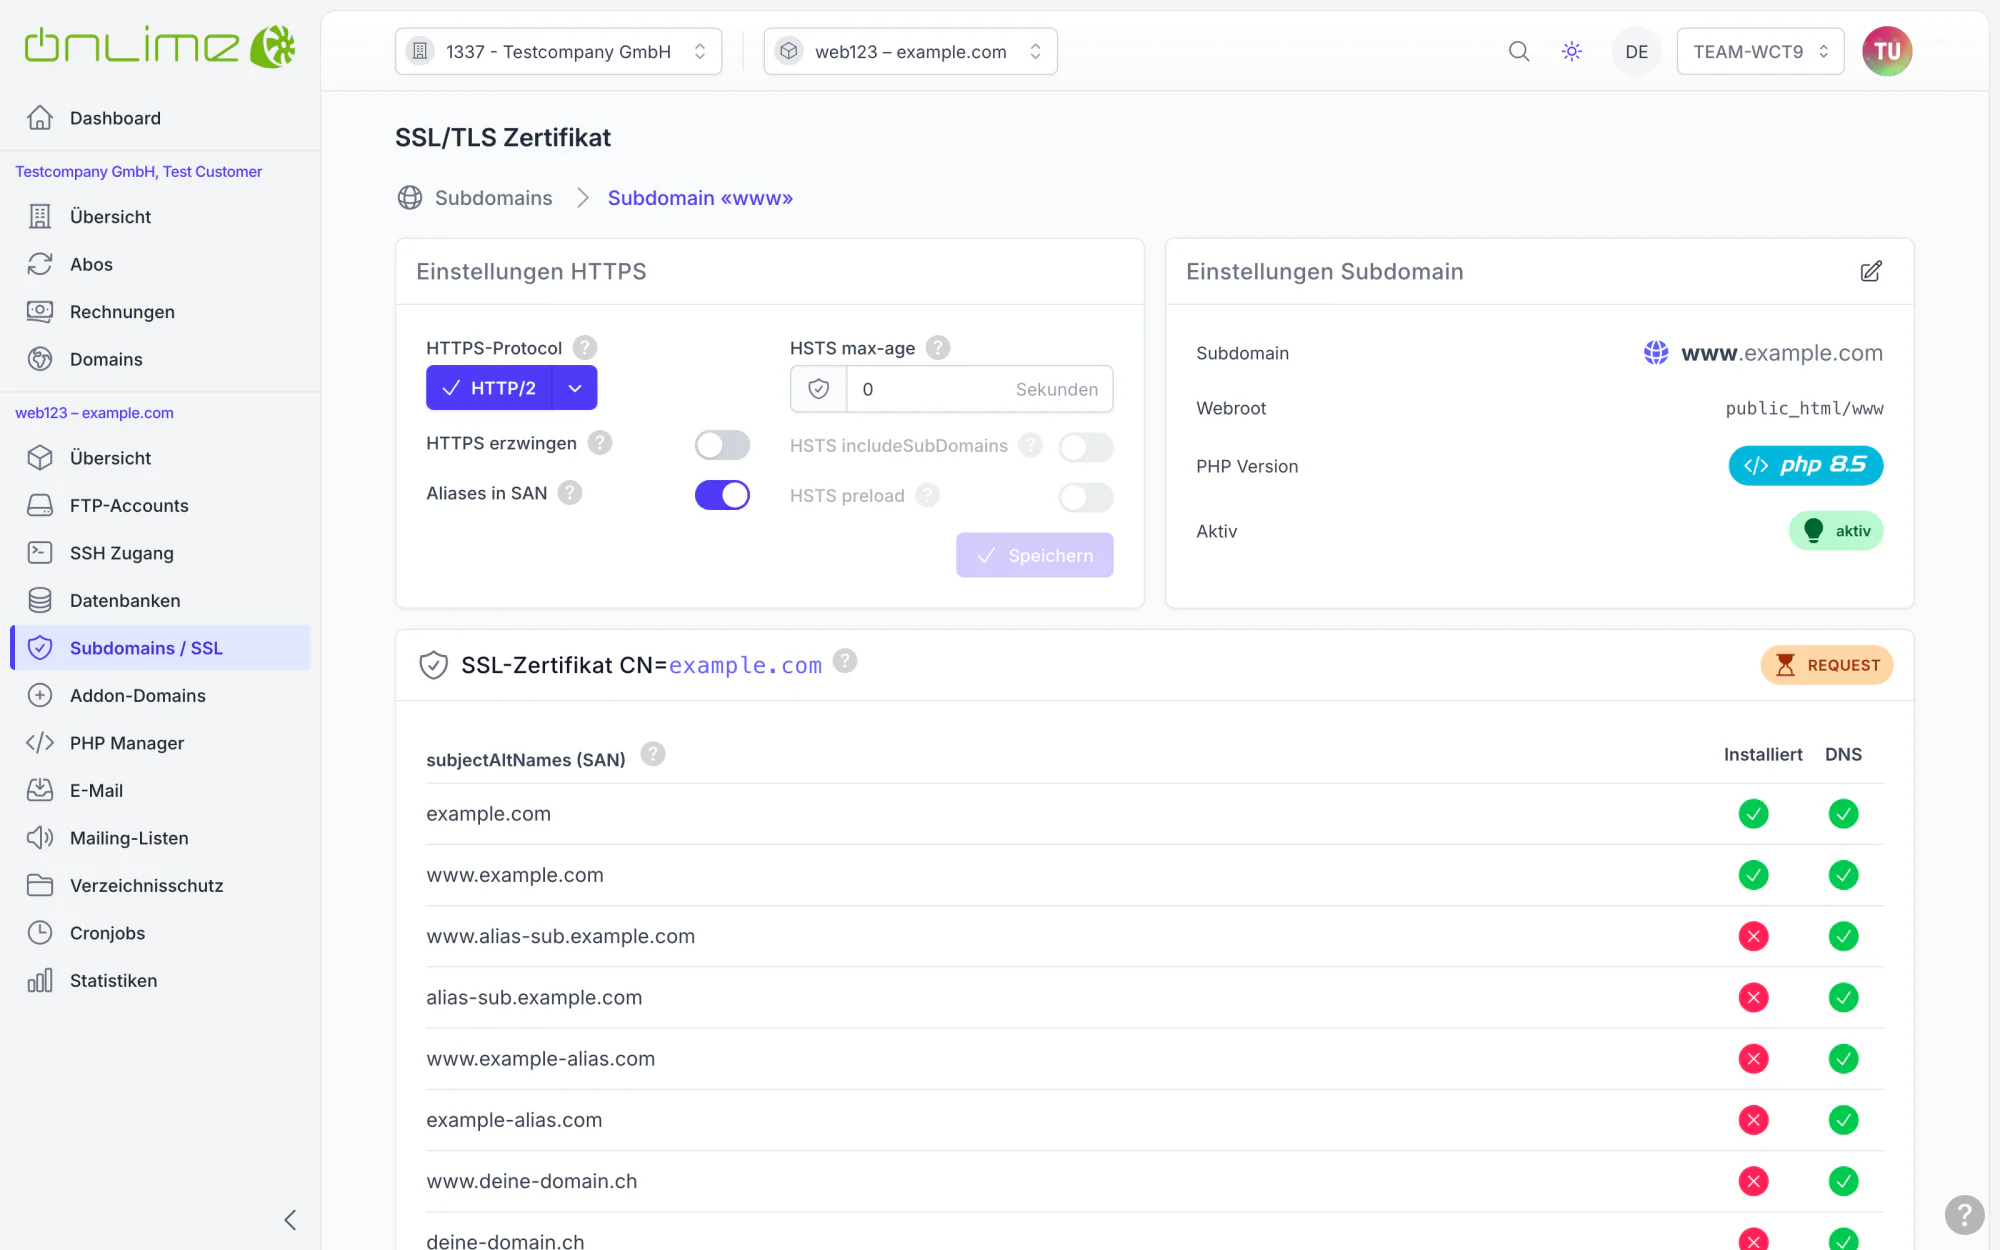Screen dimensions: 2000x1250
Task: Click the Installiert error icon for www.alias-sub.example.com
Action: [x=1753, y=936]
